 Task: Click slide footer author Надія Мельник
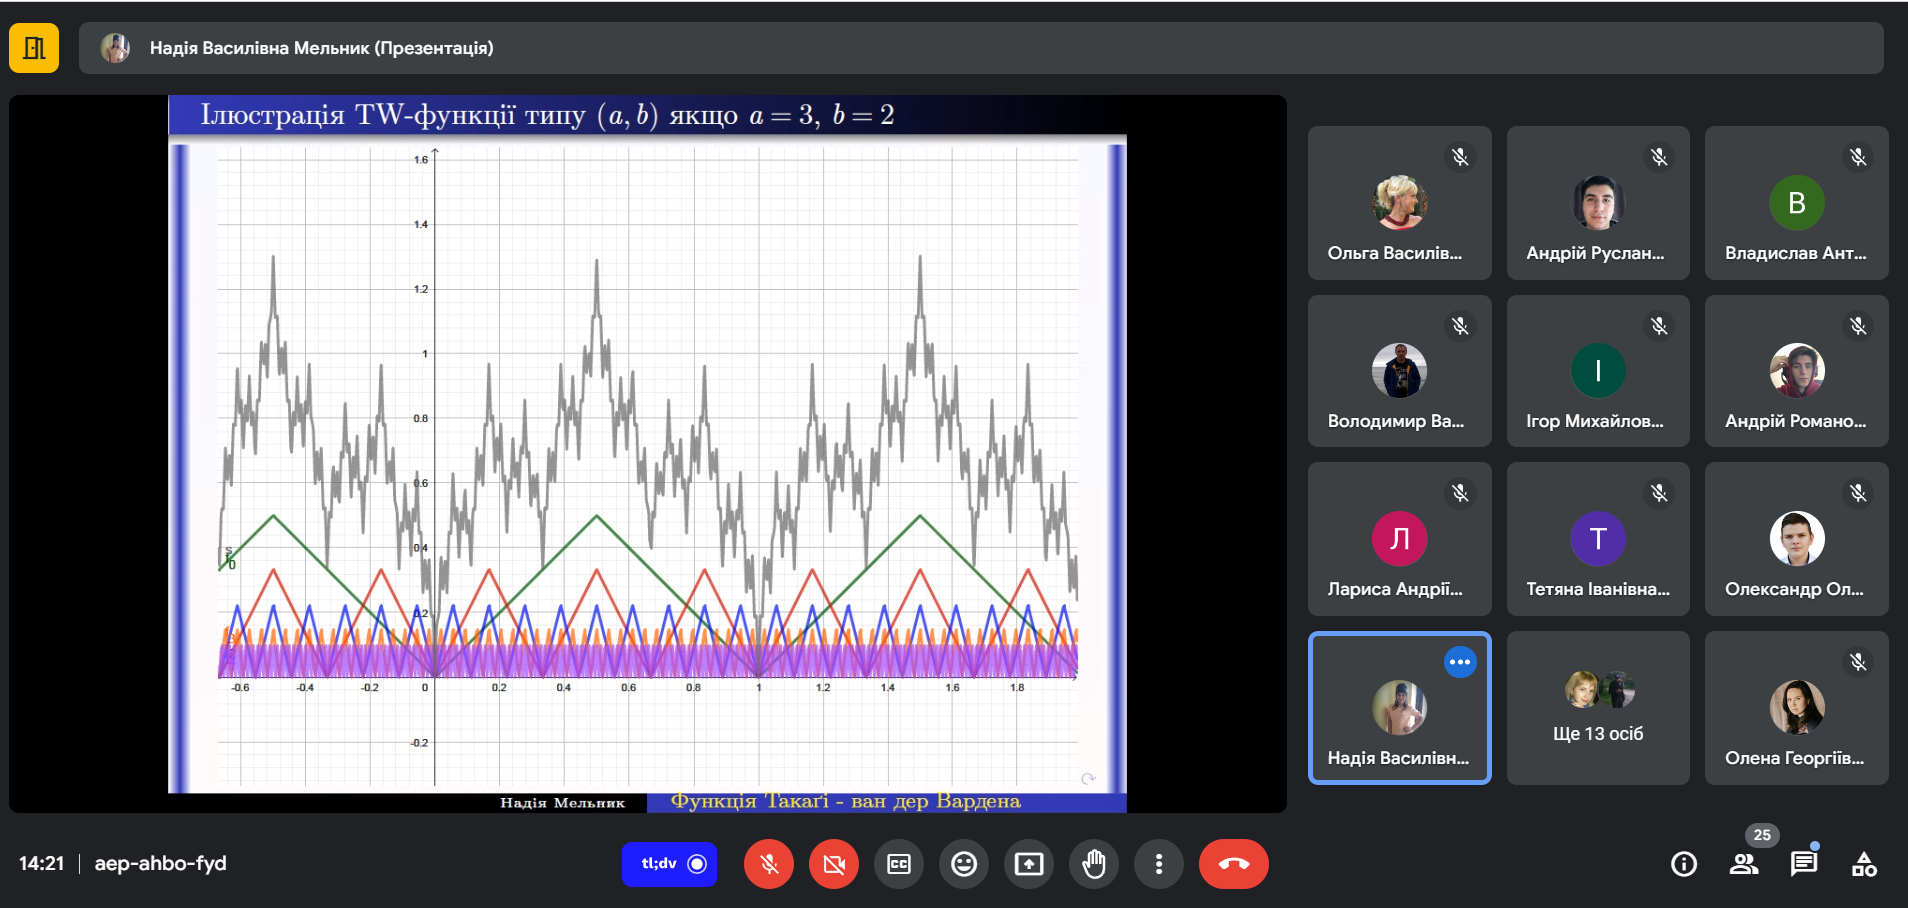pyautogui.click(x=562, y=802)
